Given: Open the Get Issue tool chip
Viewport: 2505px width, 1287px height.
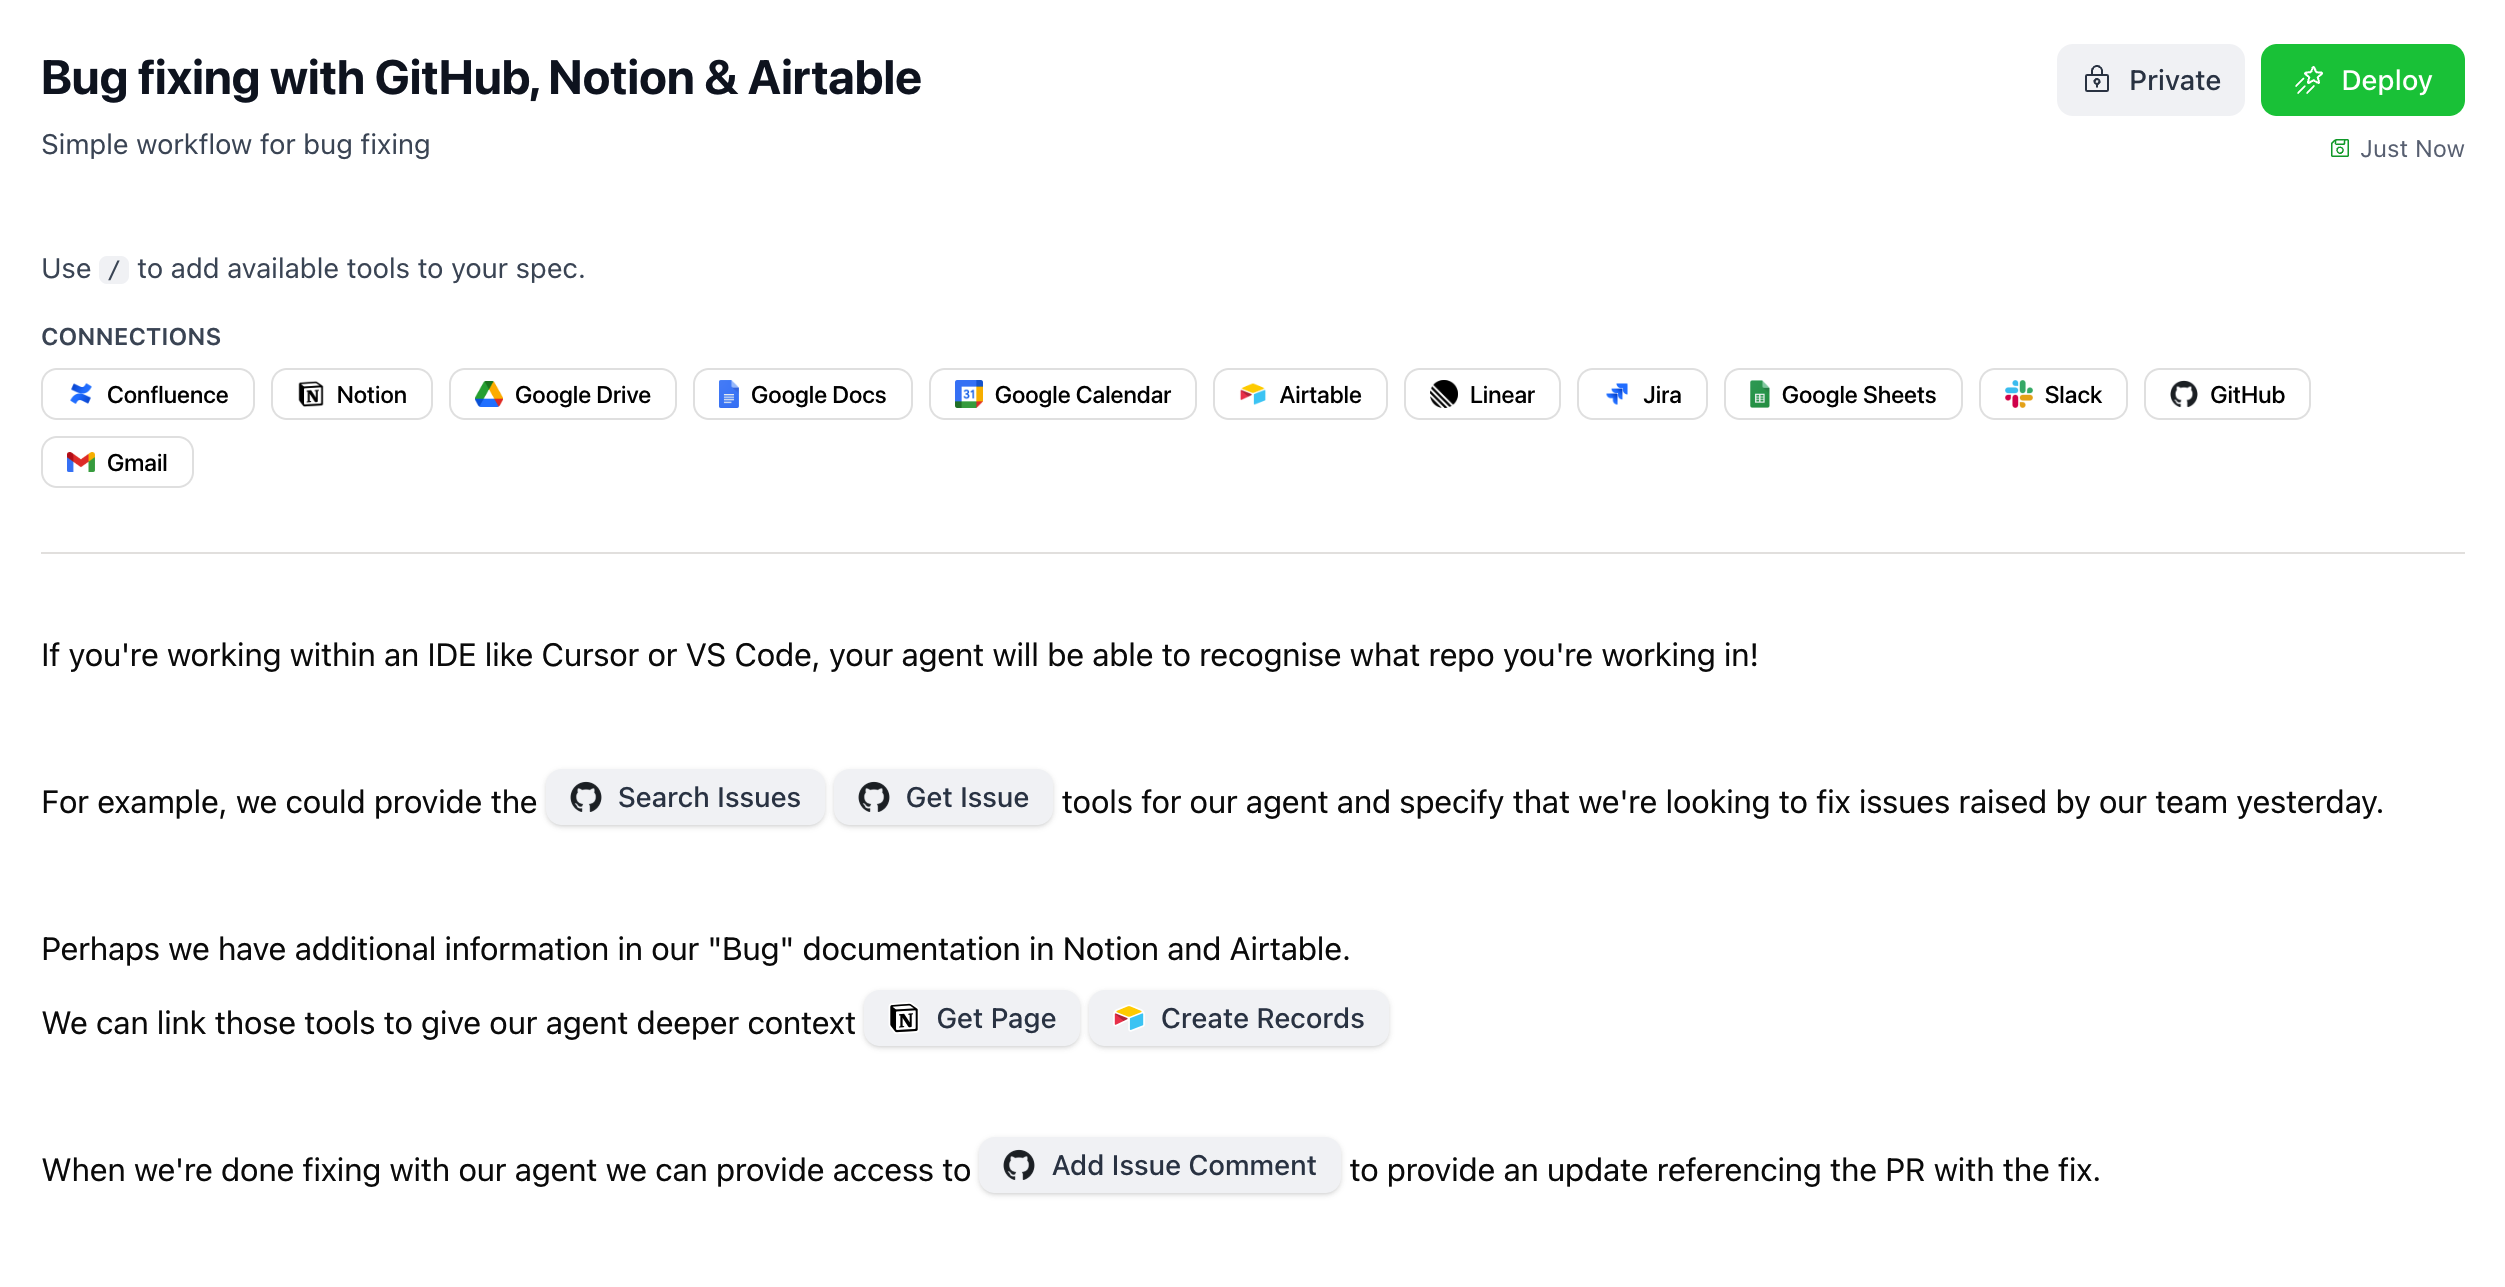Looking at the screenshot, I should [x=943, y=798].
